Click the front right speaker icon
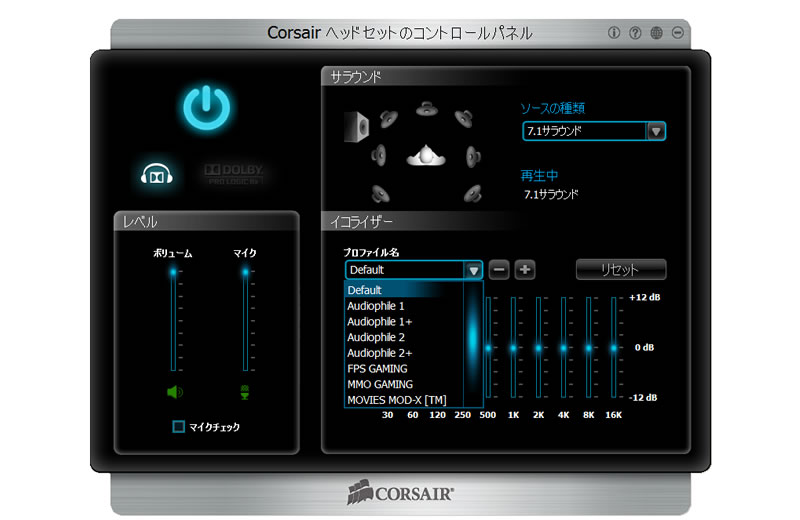Screen dimensions: 800x520 pyautogui.click(x=464, y=119)
